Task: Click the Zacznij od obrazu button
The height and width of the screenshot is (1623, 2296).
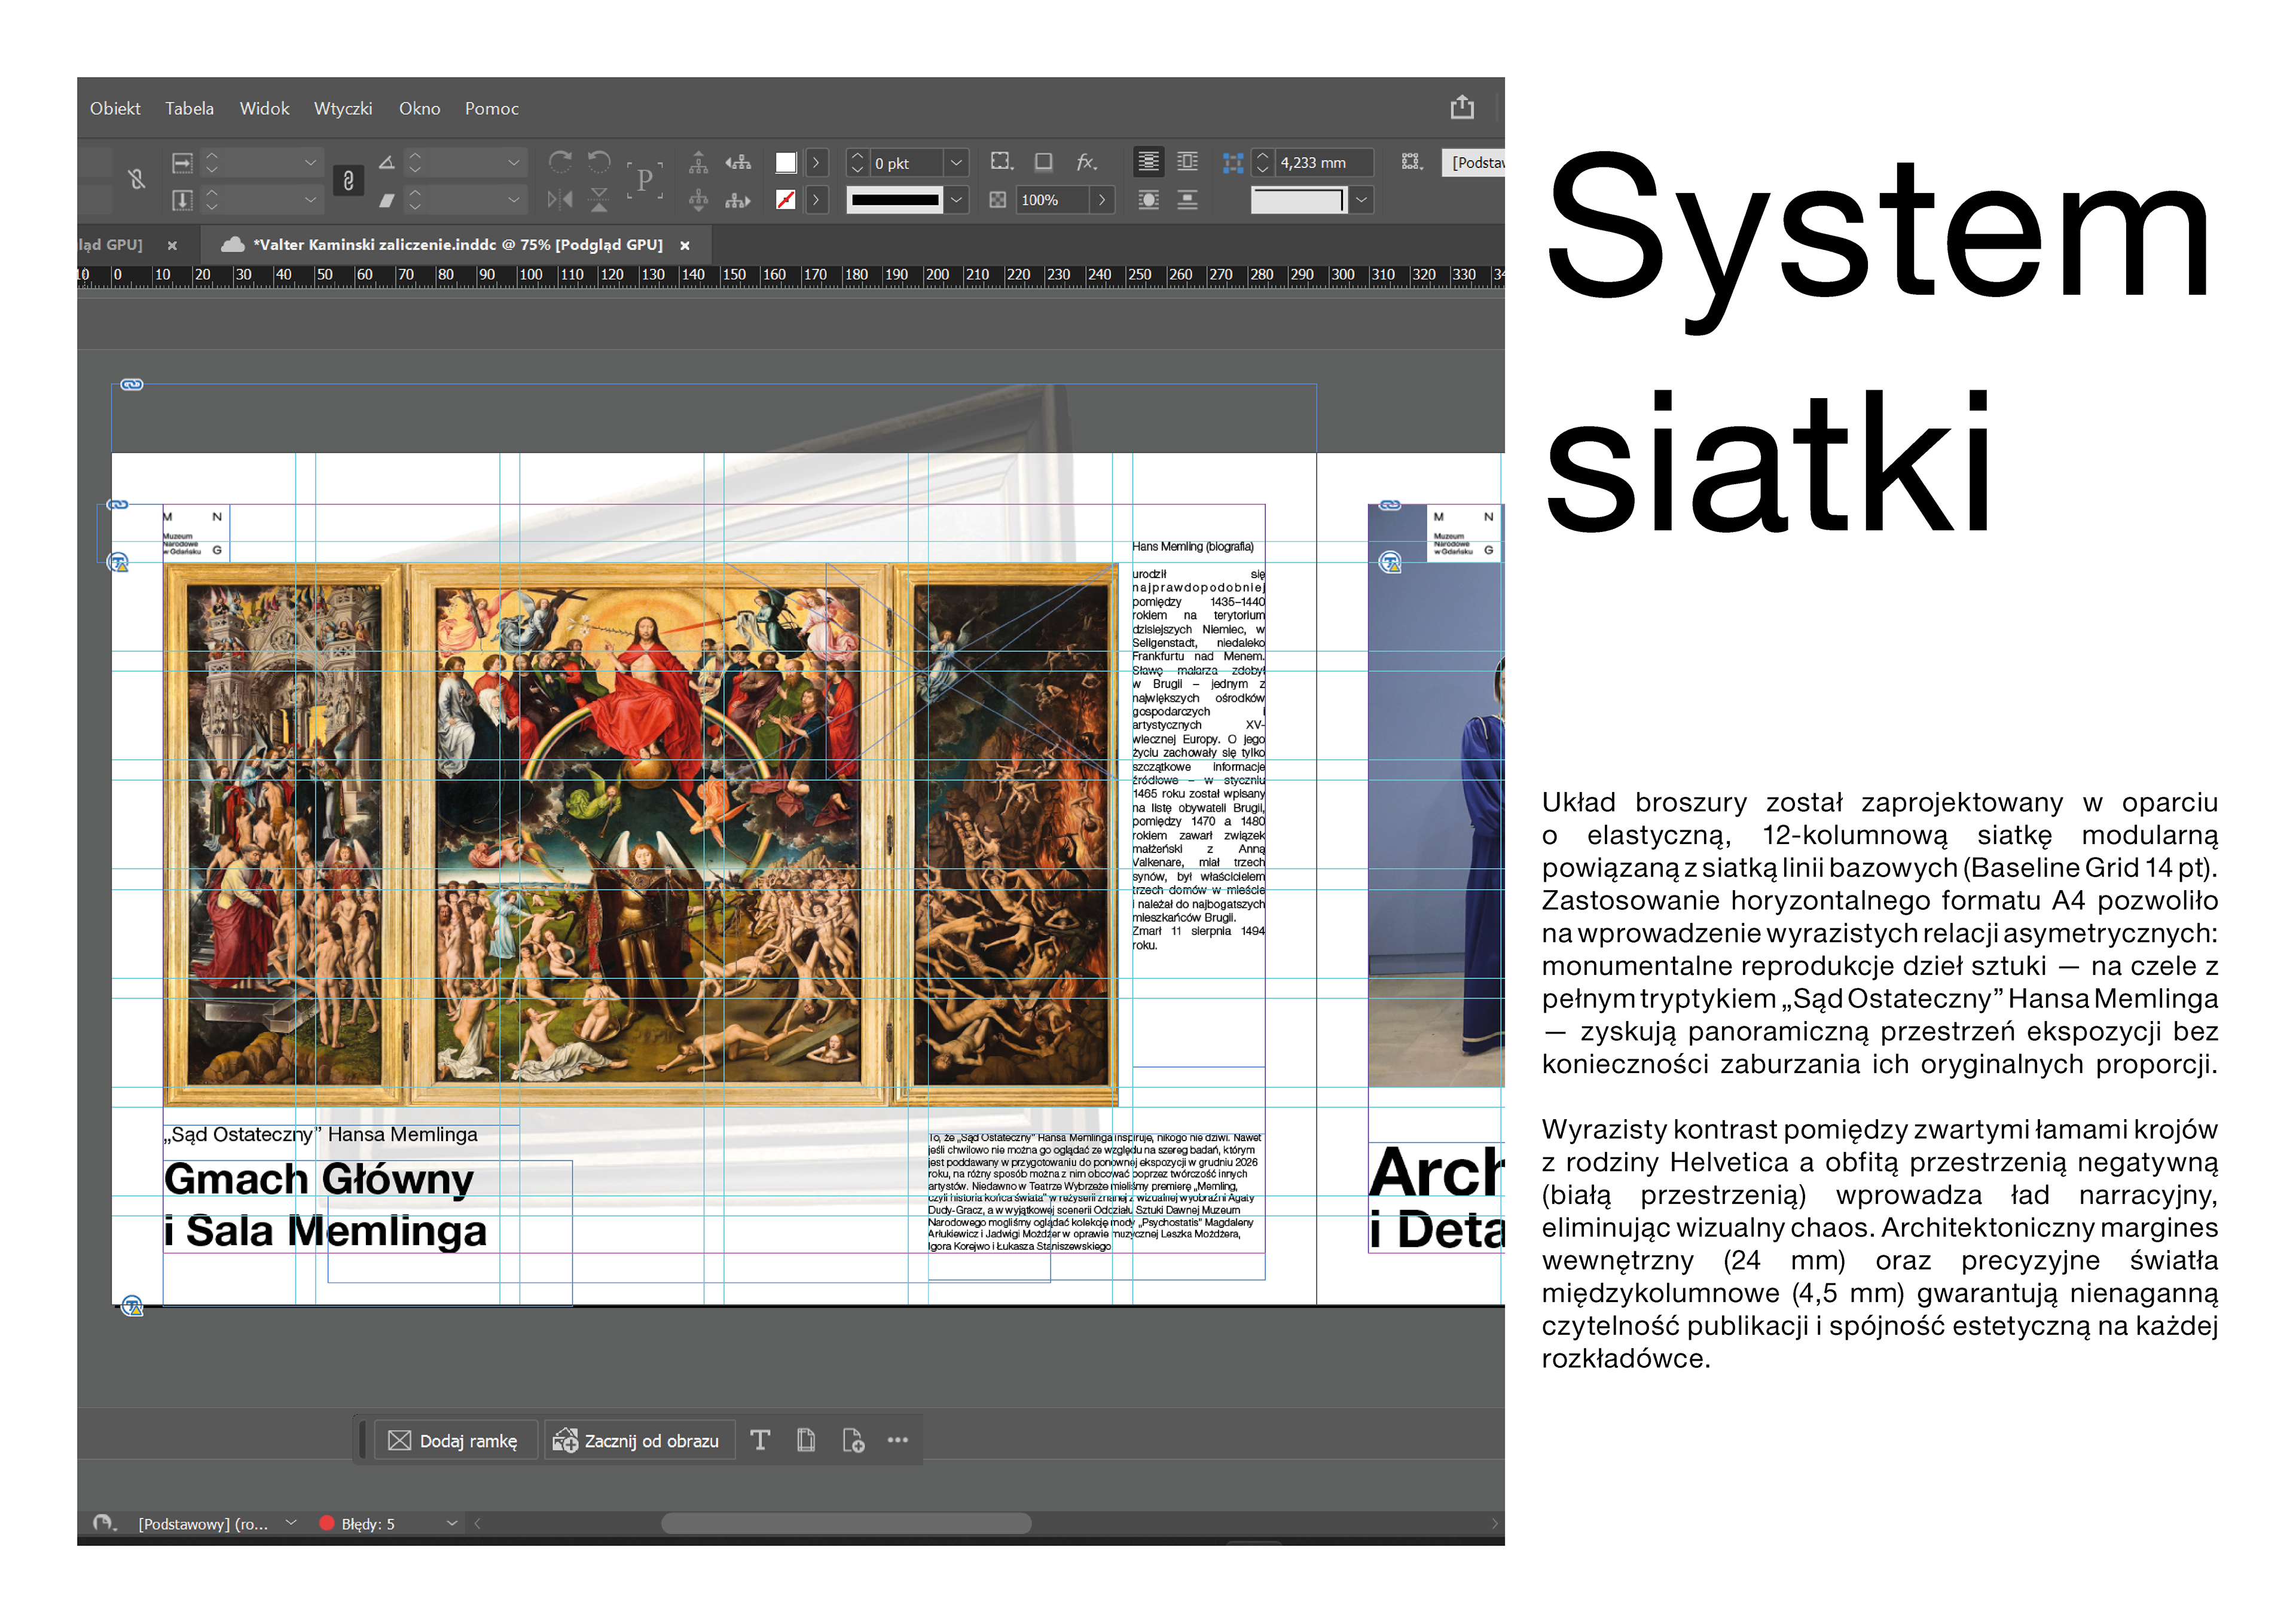Action: [x=638, y=1440]
